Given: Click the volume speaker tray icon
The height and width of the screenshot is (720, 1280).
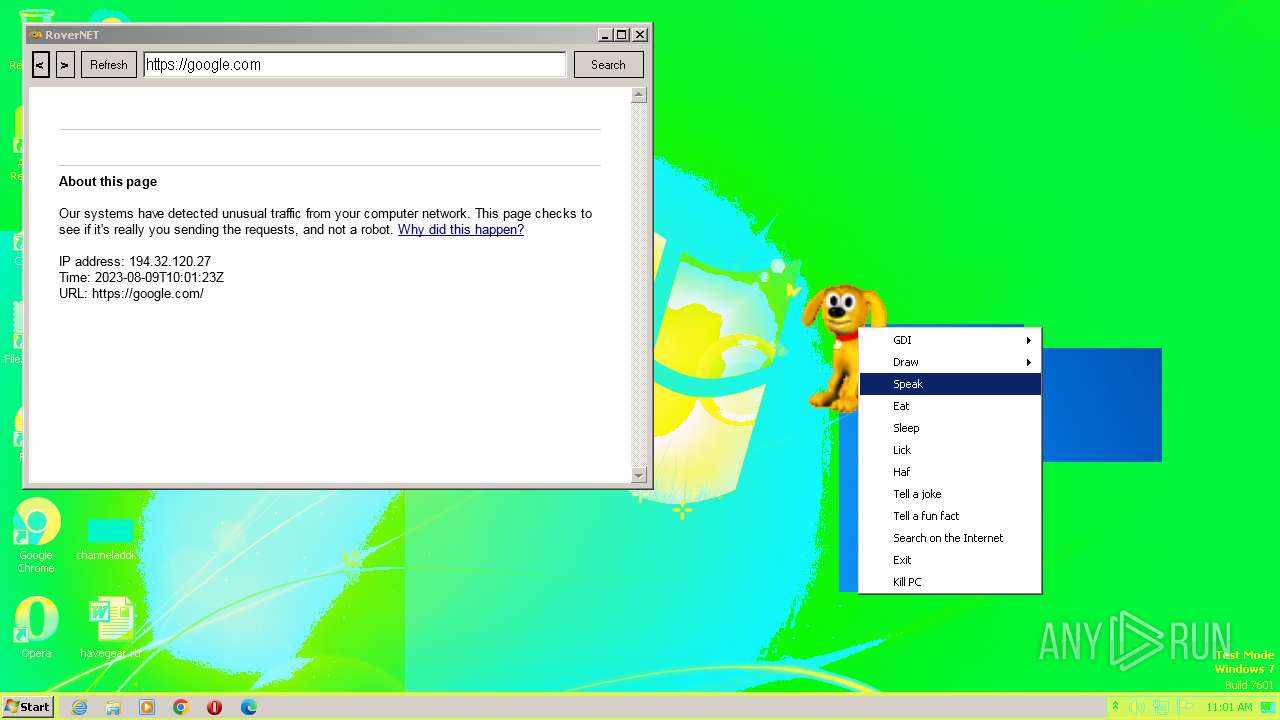Looking at the screenshot, I should 1138,707.
